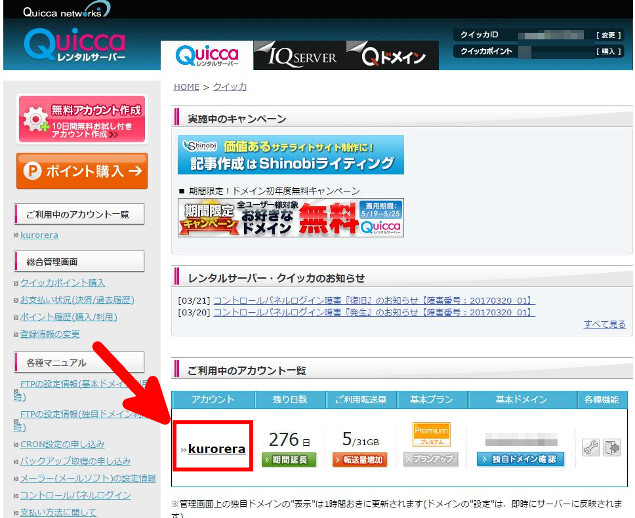Screen dimensions: 635x518
Task: Open the Quicca networks logo at top
Action: click(67, 10)
